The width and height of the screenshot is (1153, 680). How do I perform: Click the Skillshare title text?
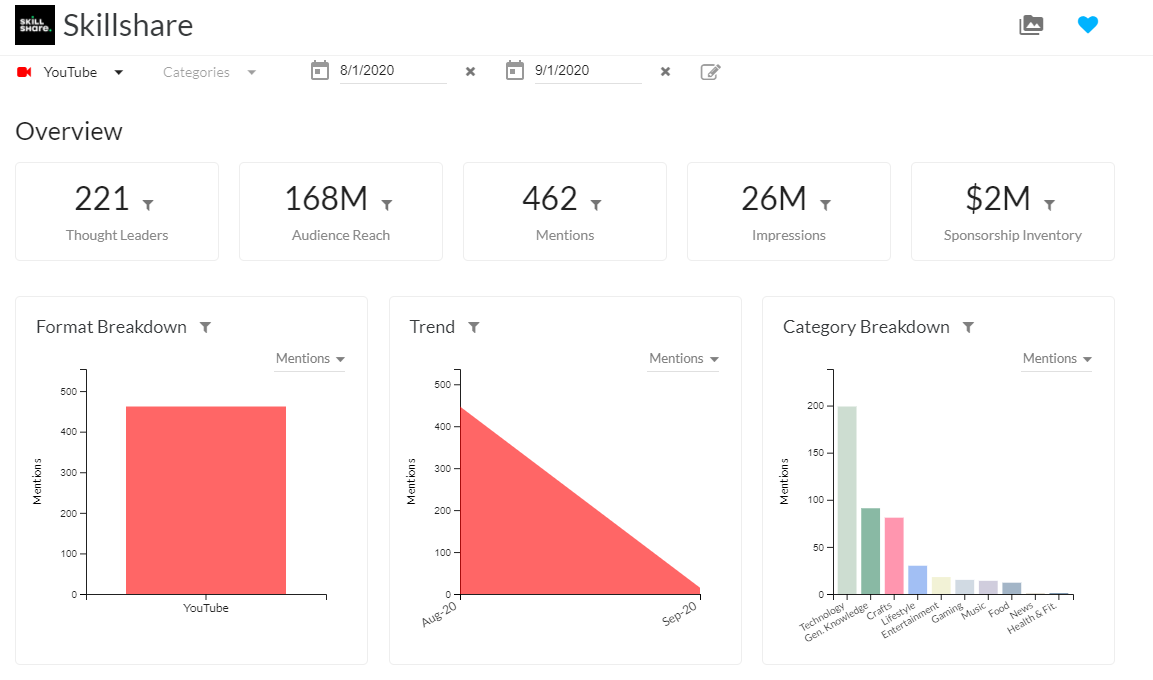[128, 26]
